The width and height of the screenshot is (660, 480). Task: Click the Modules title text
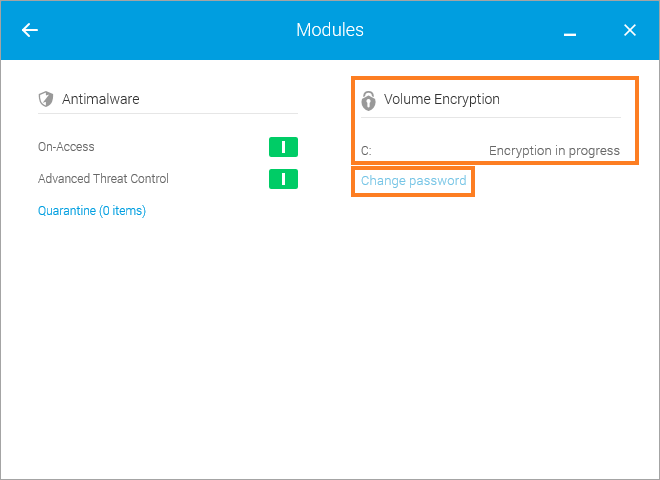330,30
